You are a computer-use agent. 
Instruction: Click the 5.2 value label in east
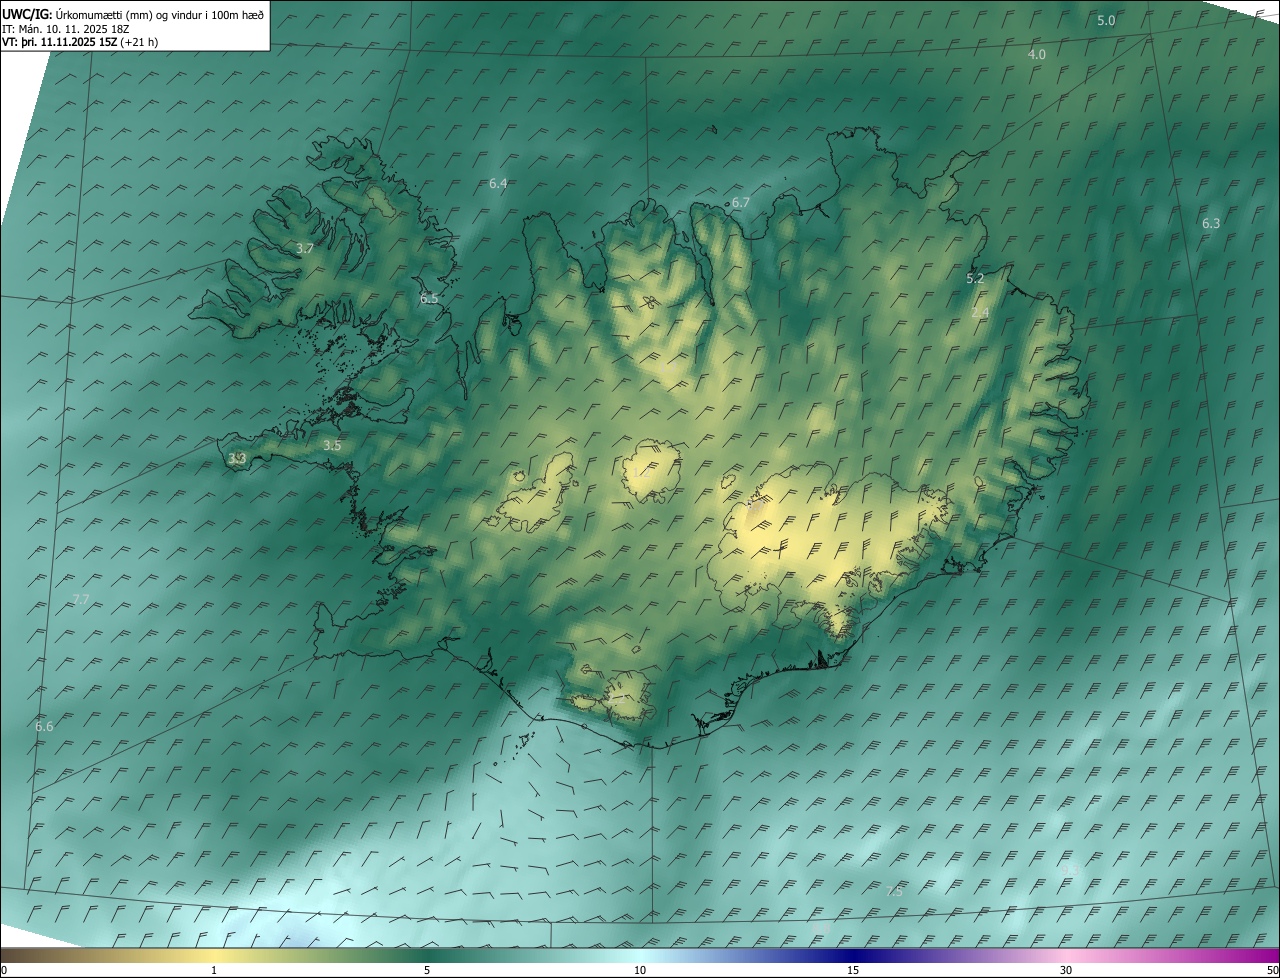point(976,278)
